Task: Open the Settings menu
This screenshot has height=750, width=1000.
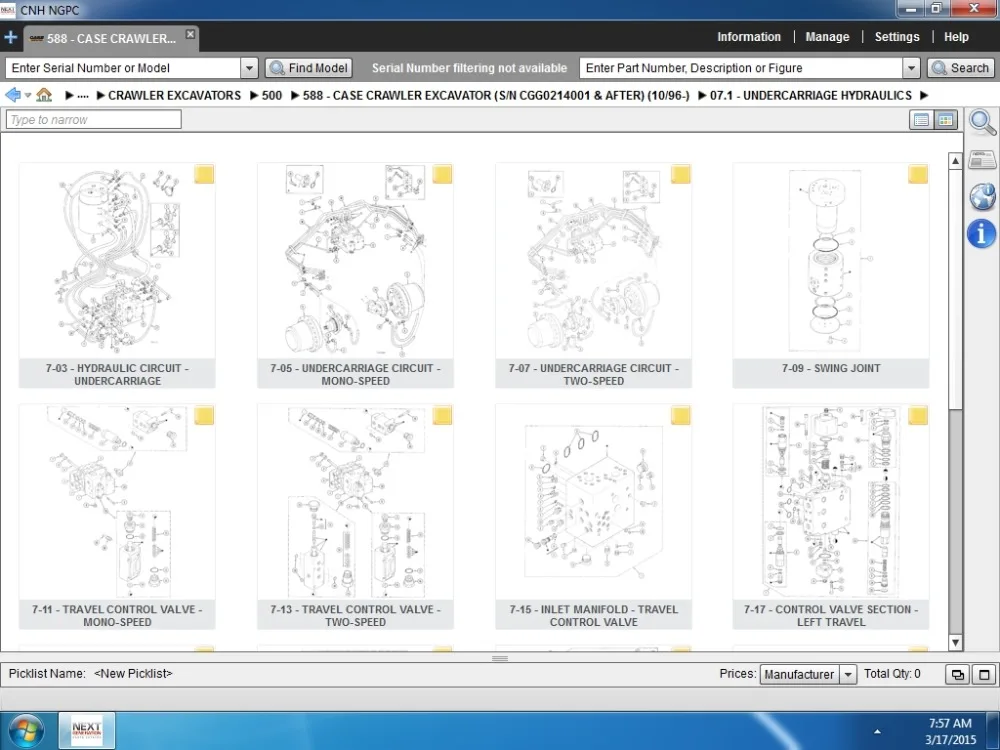Action: coord(896,37)
